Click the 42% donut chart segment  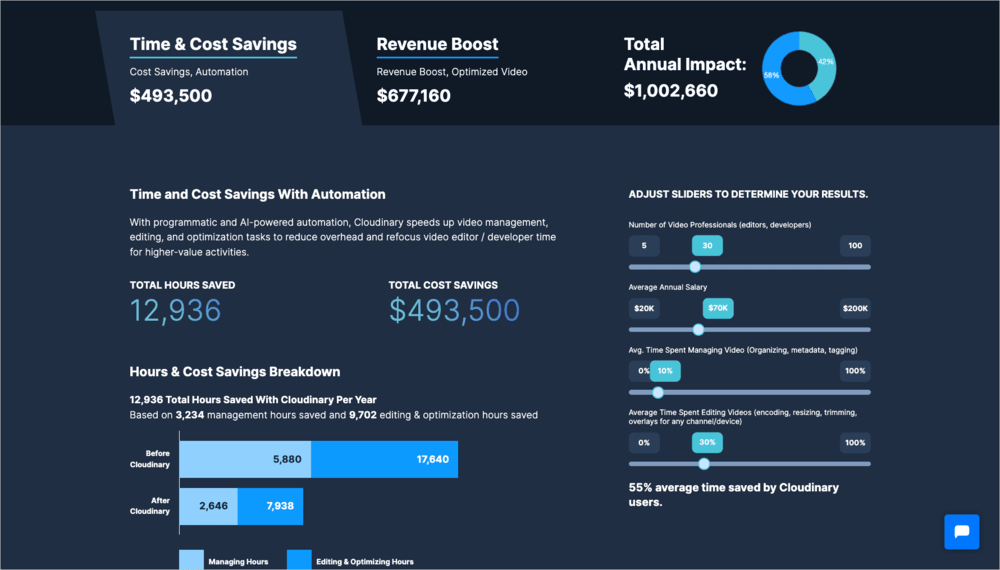[x=825, y=62]
